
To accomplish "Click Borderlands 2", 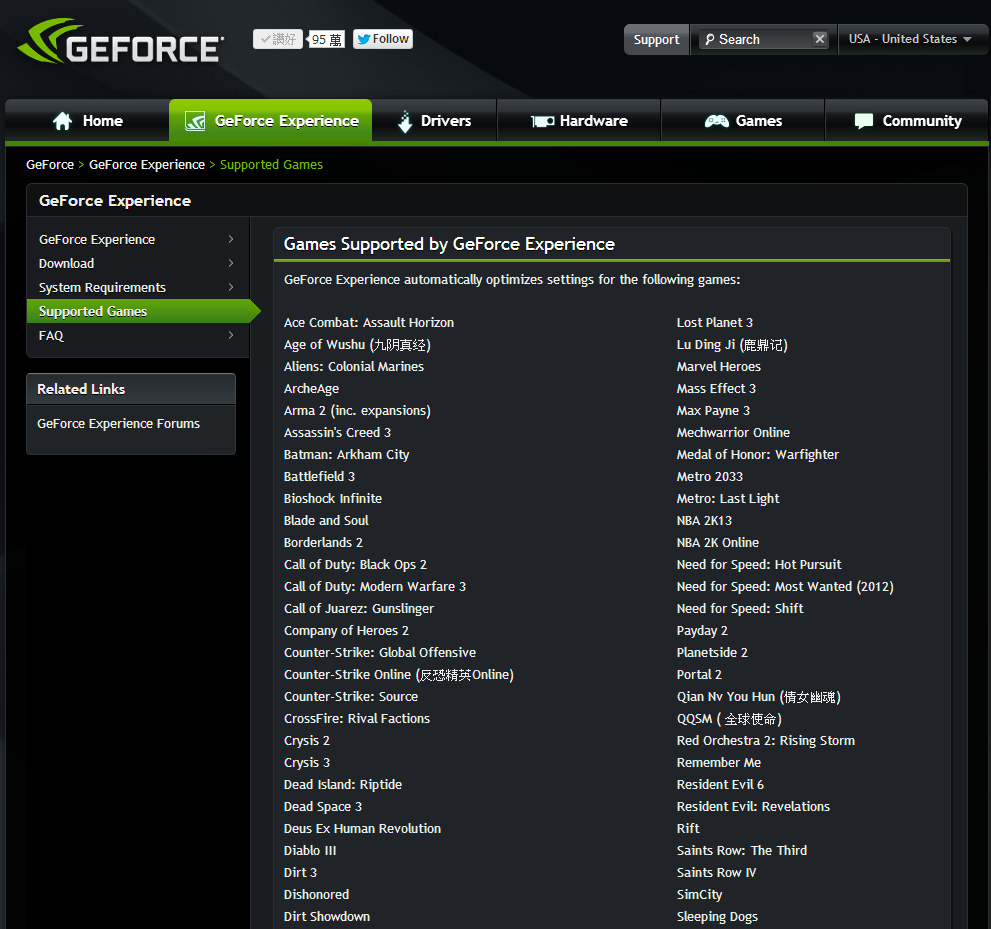I will point(323,542).
